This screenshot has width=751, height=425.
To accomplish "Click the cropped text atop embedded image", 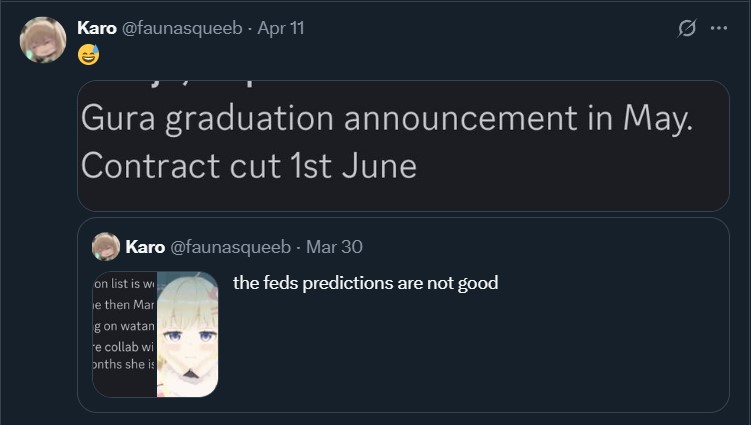I will [199, 84].
